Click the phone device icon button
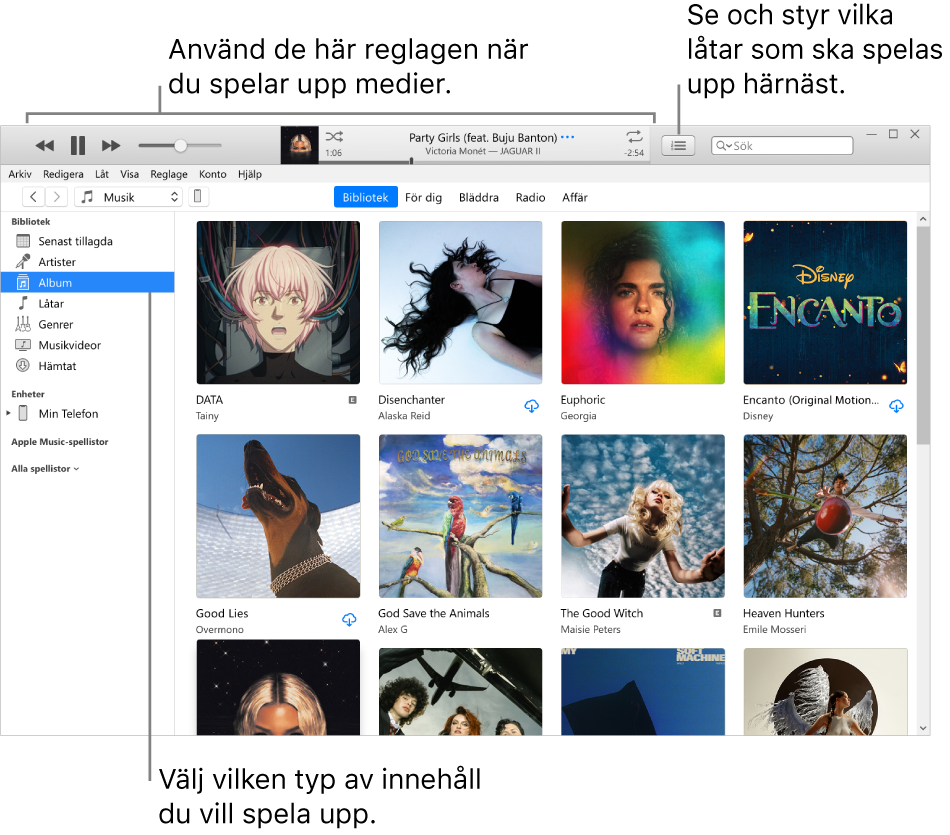Viewport: 950px width, 835px height. click(198, 197)
